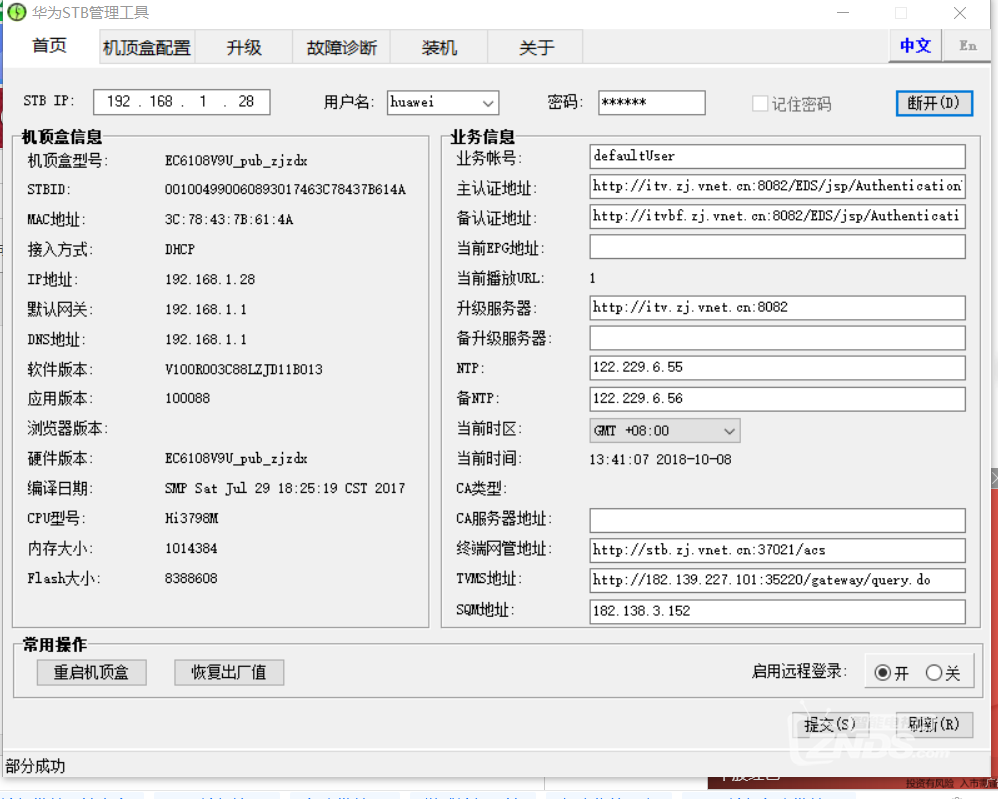Edit the SQM地址 field 182.138.3.152
998x799 pixels.
point(777,612)
